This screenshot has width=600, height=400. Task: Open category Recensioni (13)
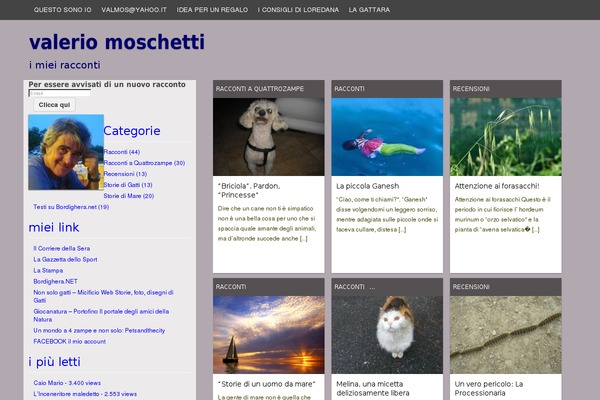[x=125, y=174]
